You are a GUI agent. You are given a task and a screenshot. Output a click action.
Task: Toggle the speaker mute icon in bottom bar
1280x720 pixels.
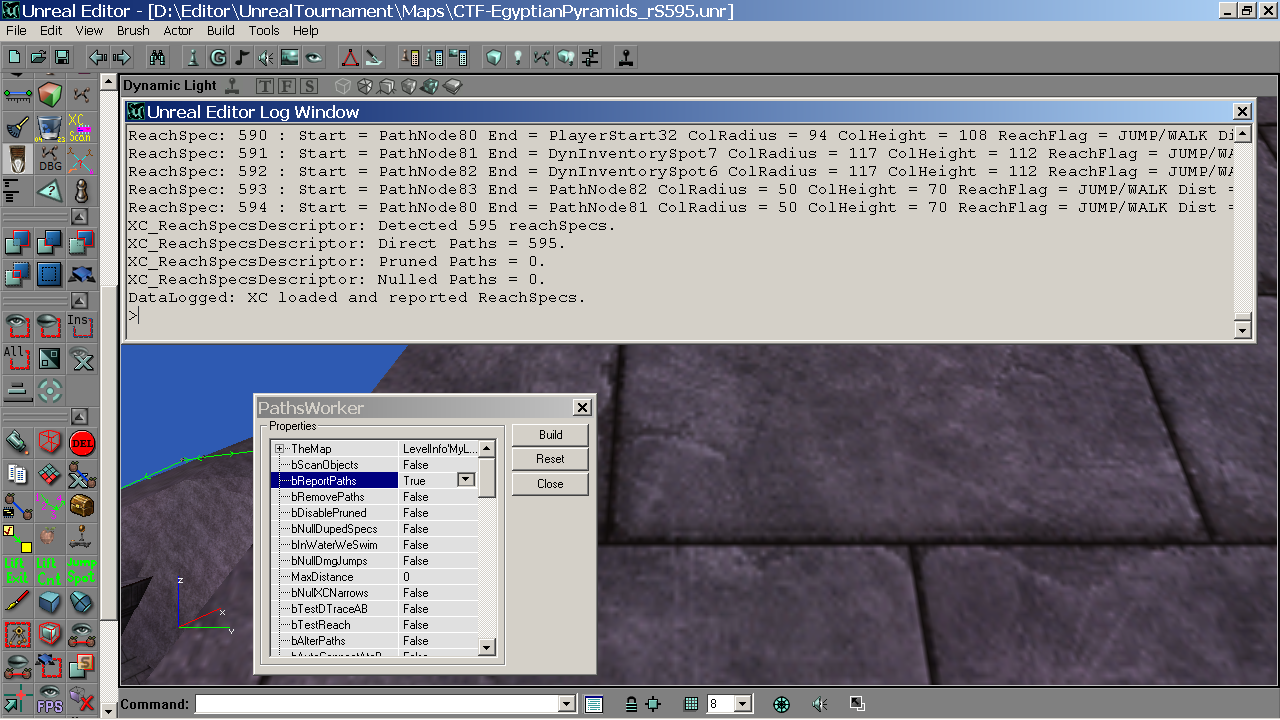click(820, 704)
